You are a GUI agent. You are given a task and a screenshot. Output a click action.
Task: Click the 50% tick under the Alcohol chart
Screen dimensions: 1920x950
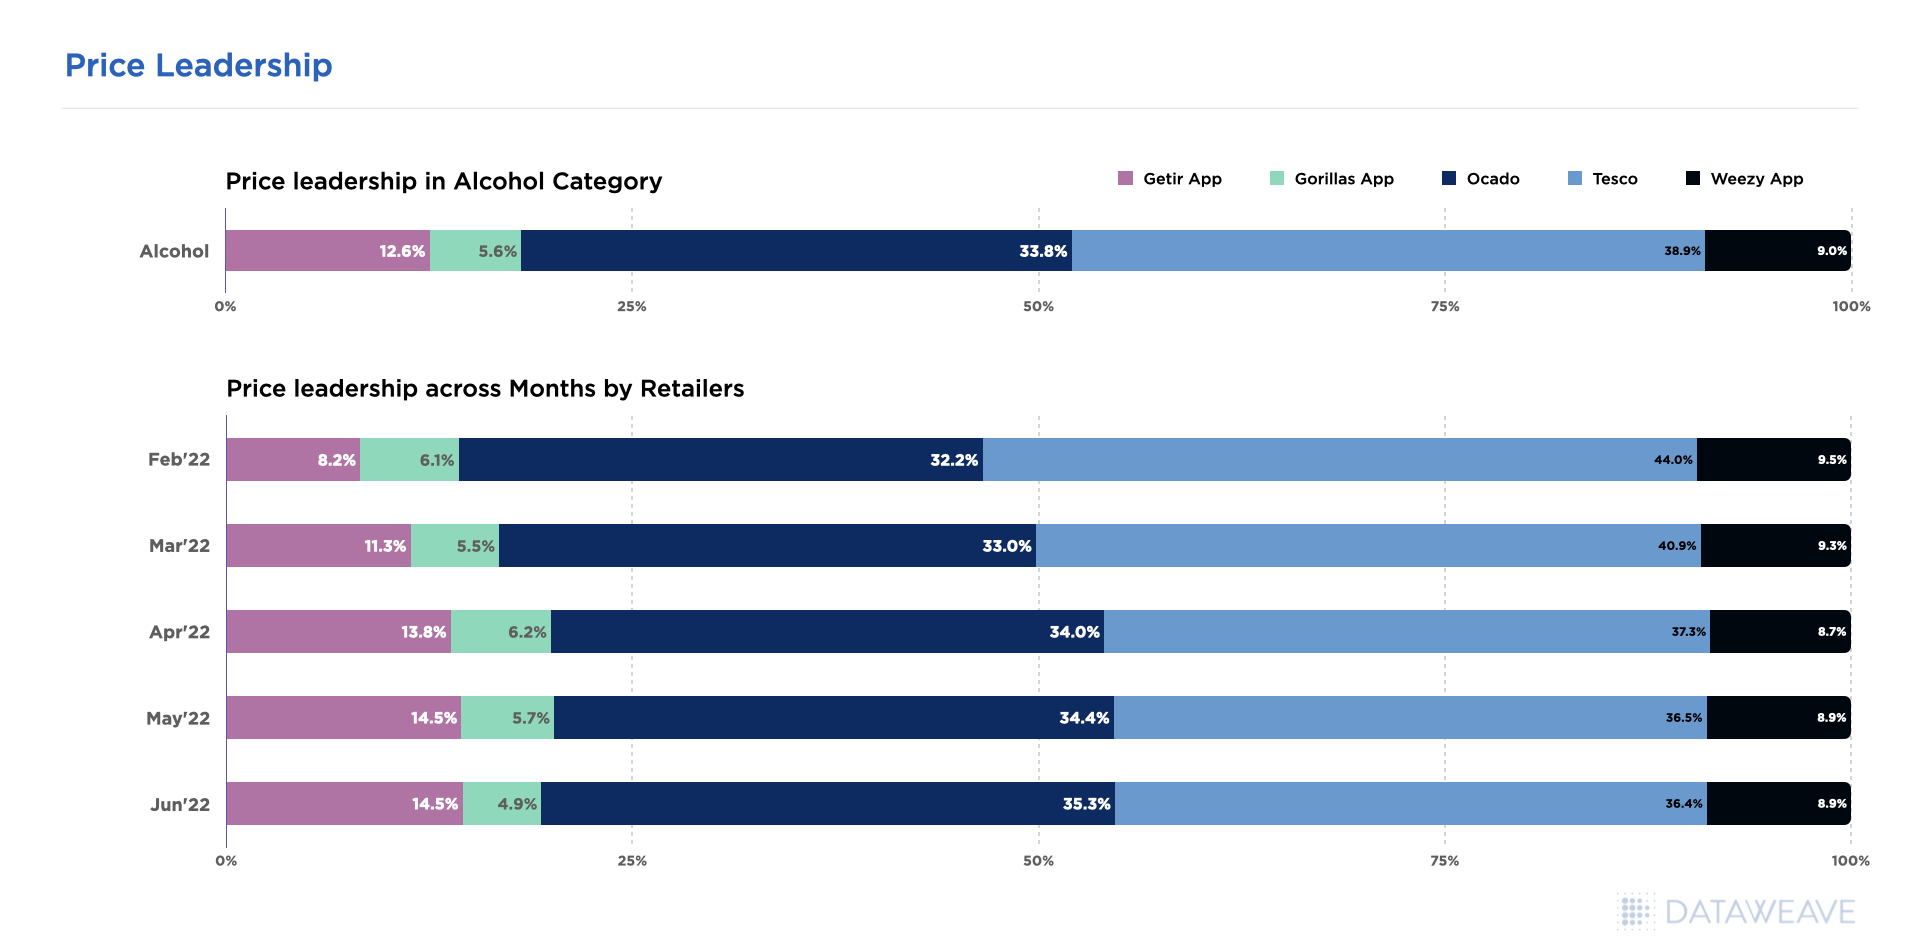click(x=1038, y=307)
